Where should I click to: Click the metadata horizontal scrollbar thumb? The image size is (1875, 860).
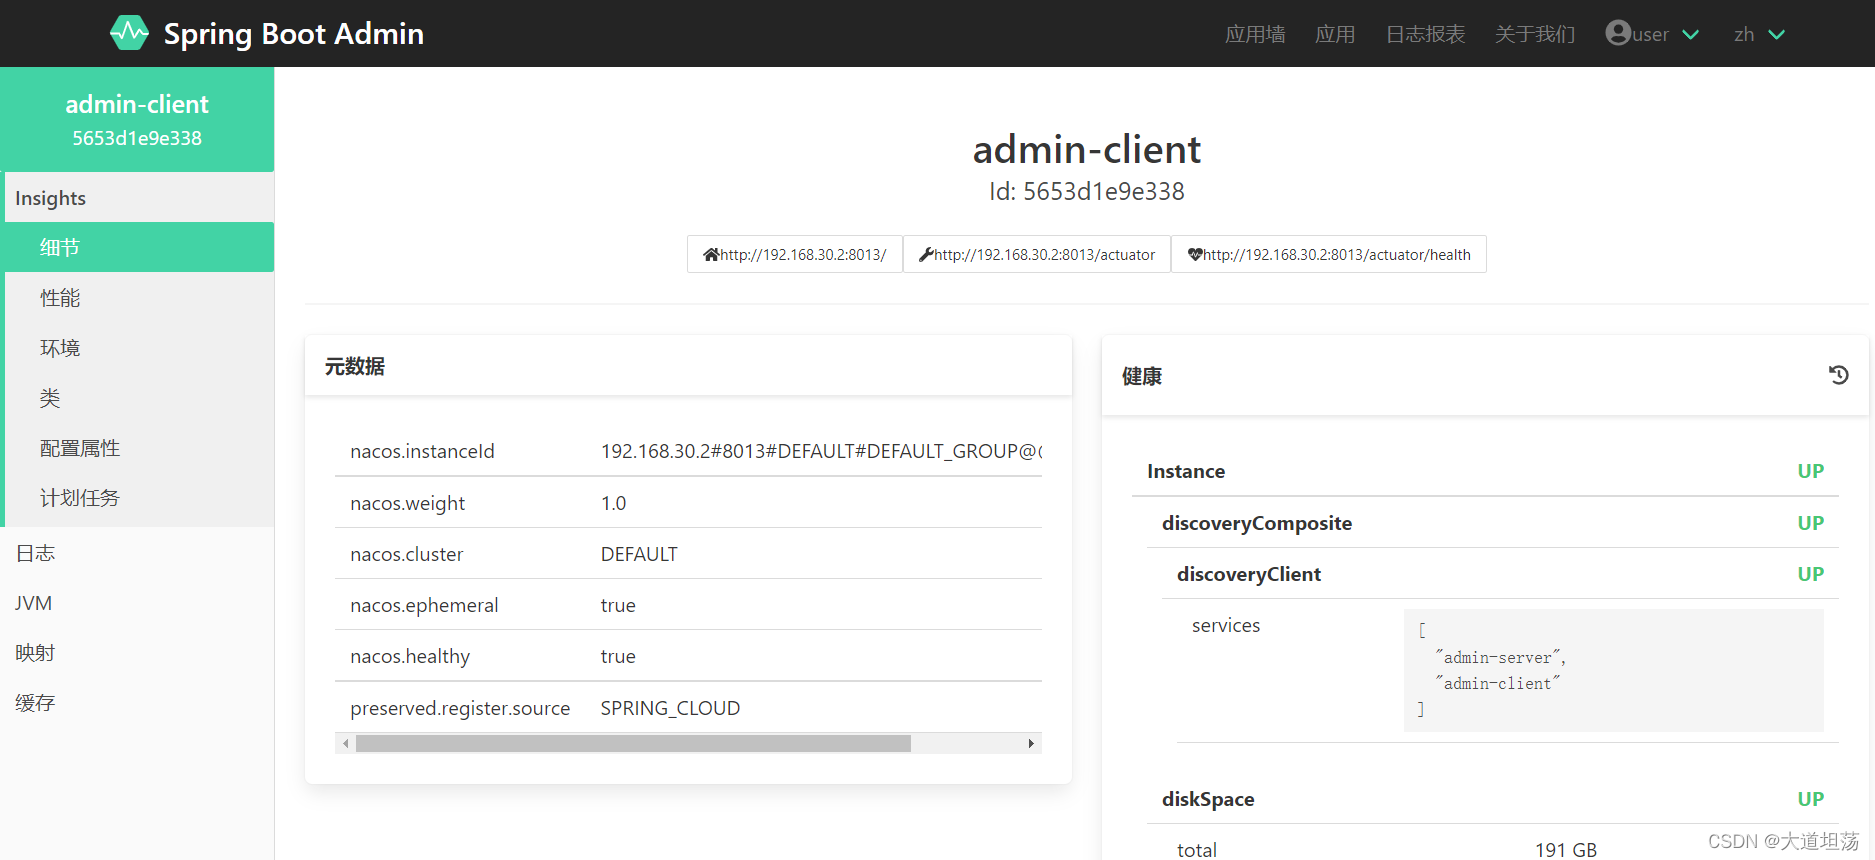633,743
